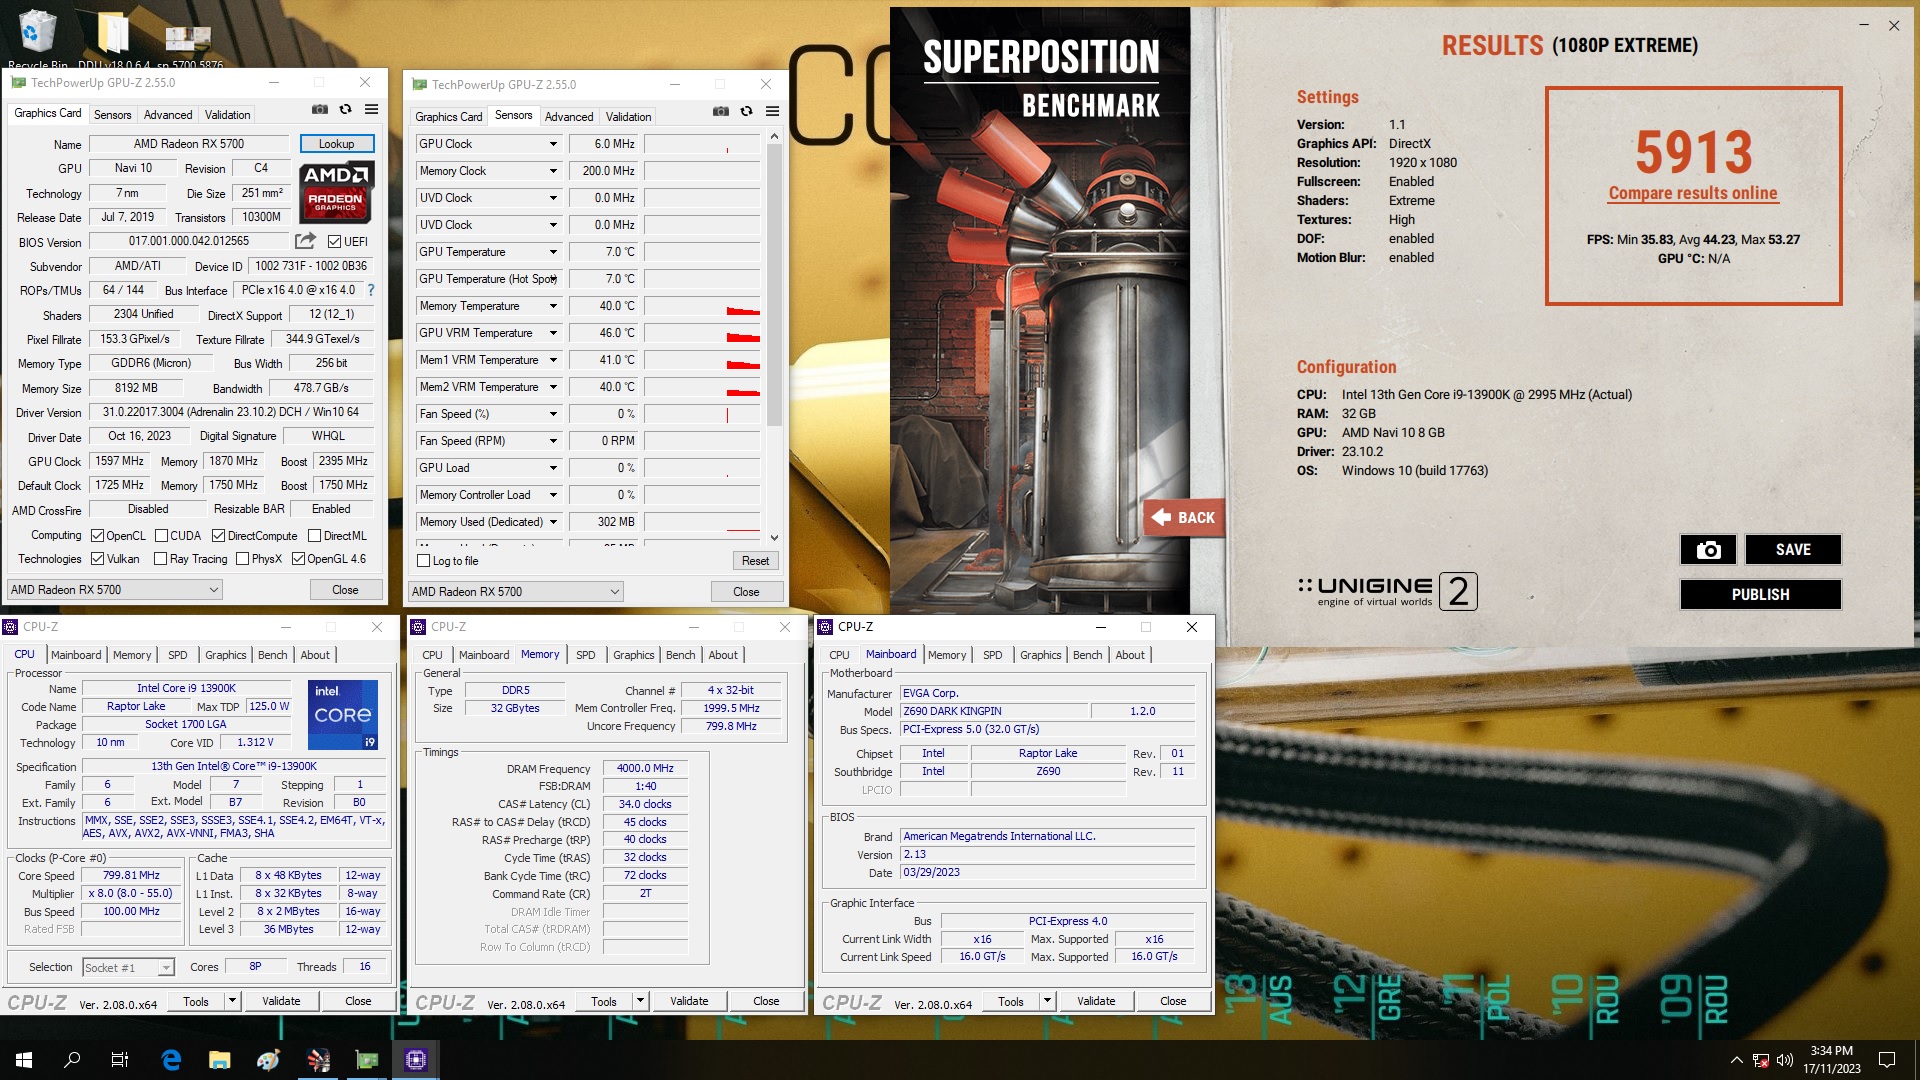The height and width of the screenshot is (1080, 1920).
Task: Open the notification center icon
Action: (x=1887, y=1060)
